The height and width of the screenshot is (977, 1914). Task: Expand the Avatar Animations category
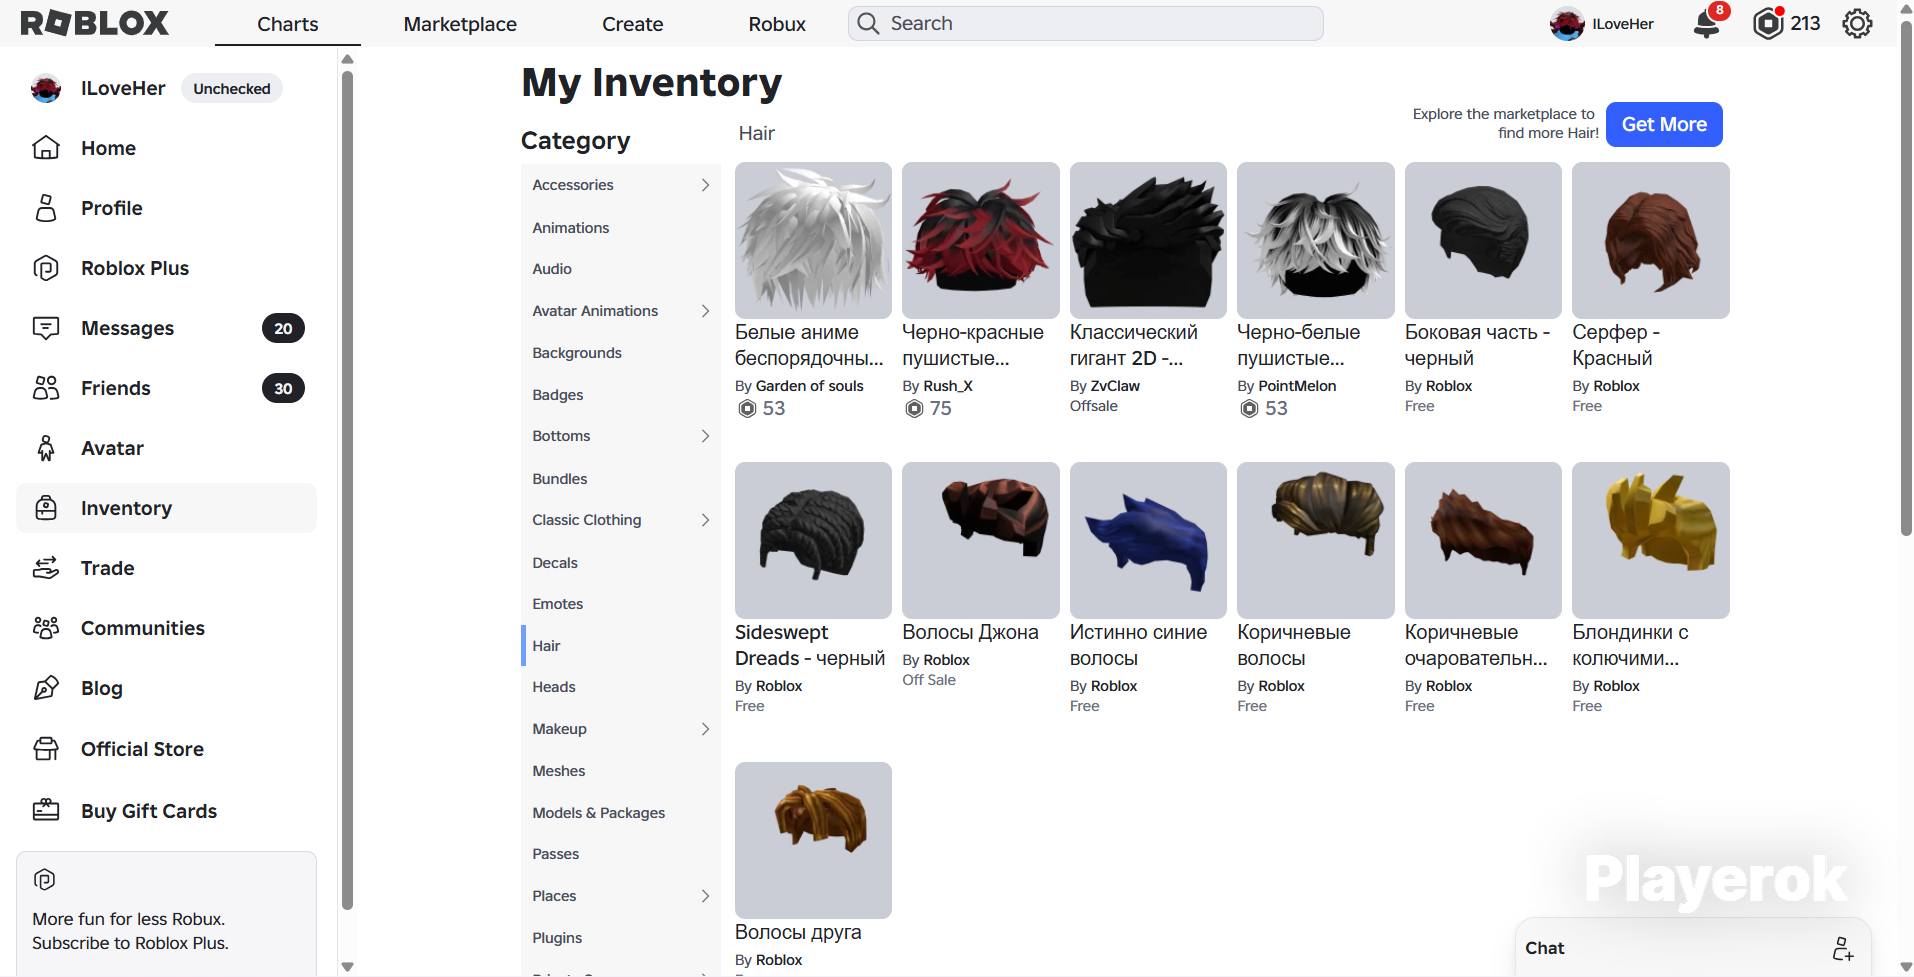point(705,311)
